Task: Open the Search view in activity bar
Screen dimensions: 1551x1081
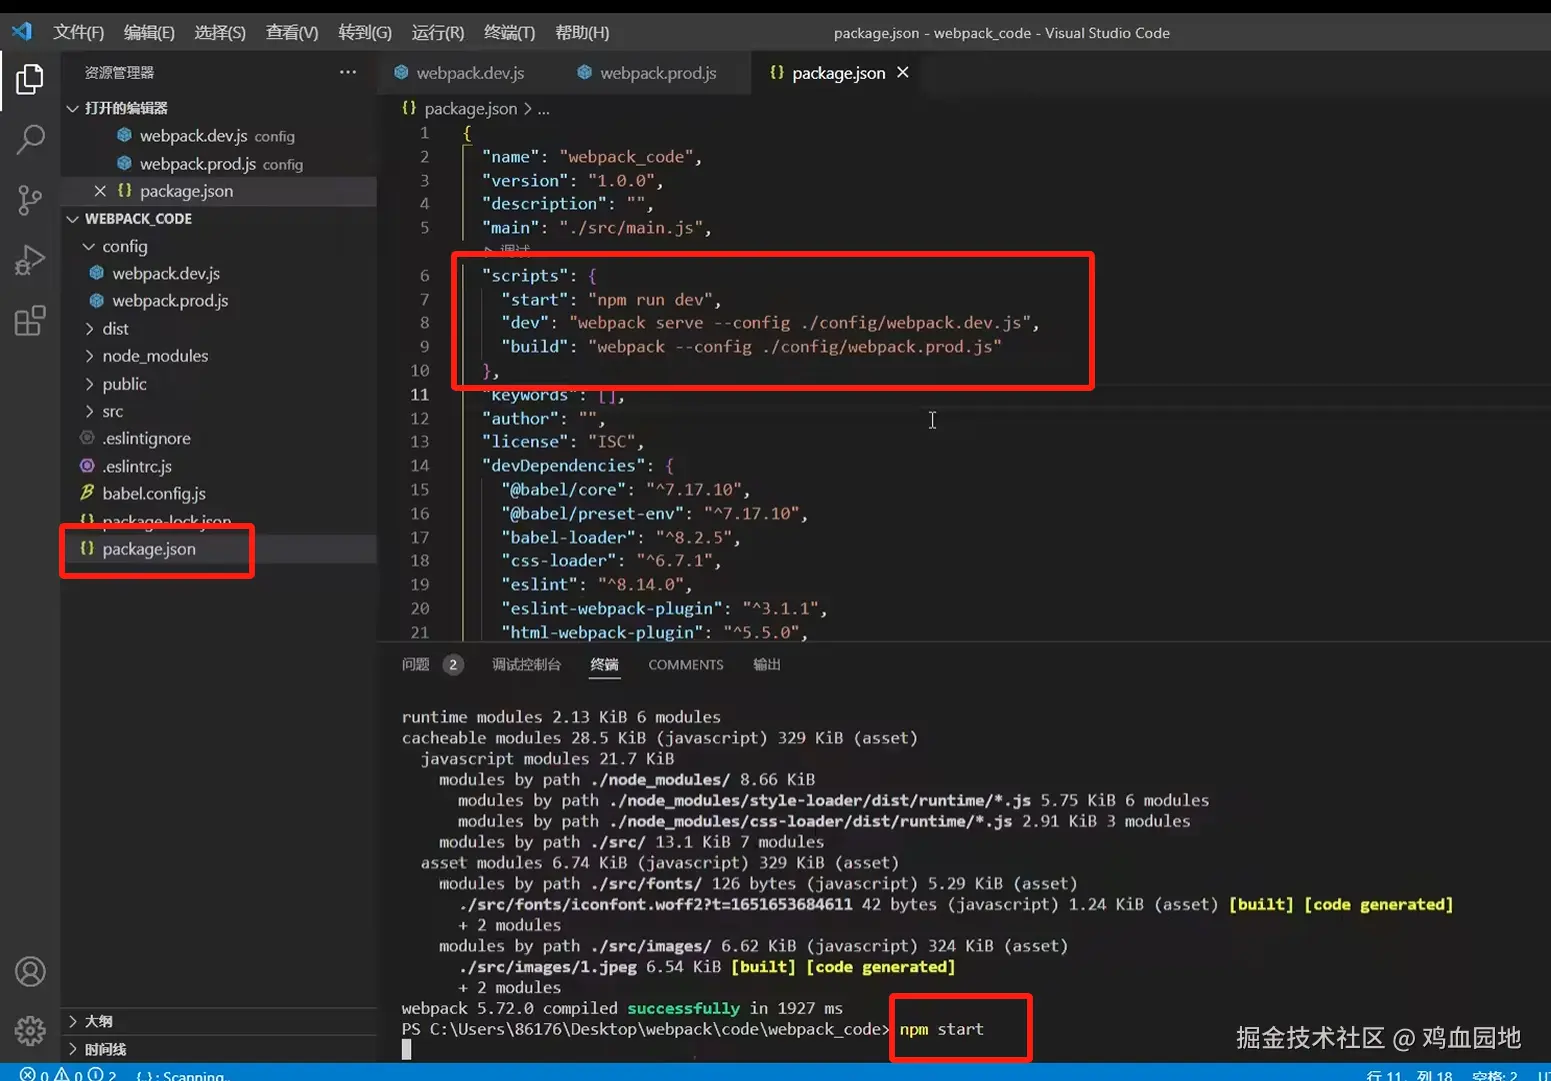Action: (x=30, y=139)
